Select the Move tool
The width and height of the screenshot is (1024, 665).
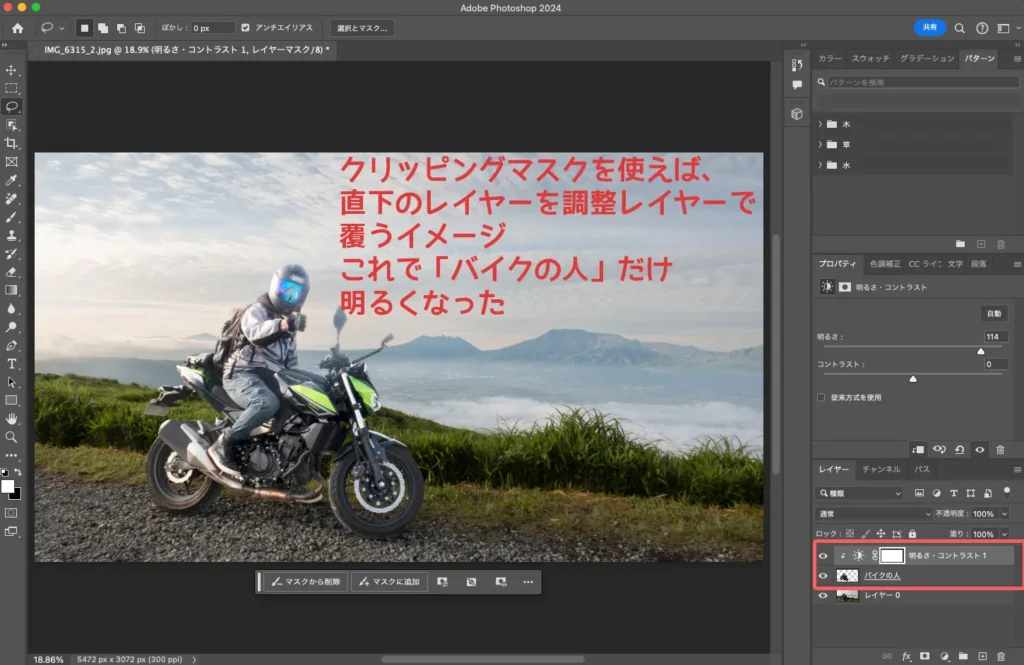coord(13,68)
